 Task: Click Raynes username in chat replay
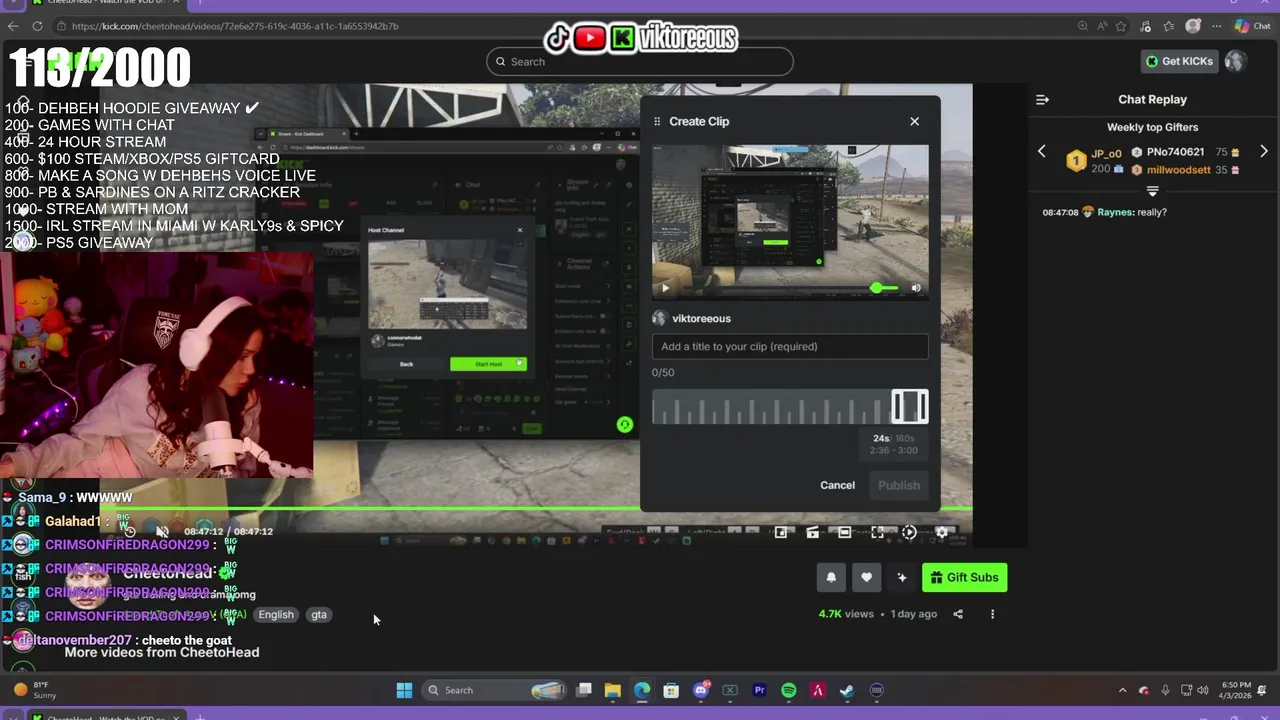(1115, 212)
